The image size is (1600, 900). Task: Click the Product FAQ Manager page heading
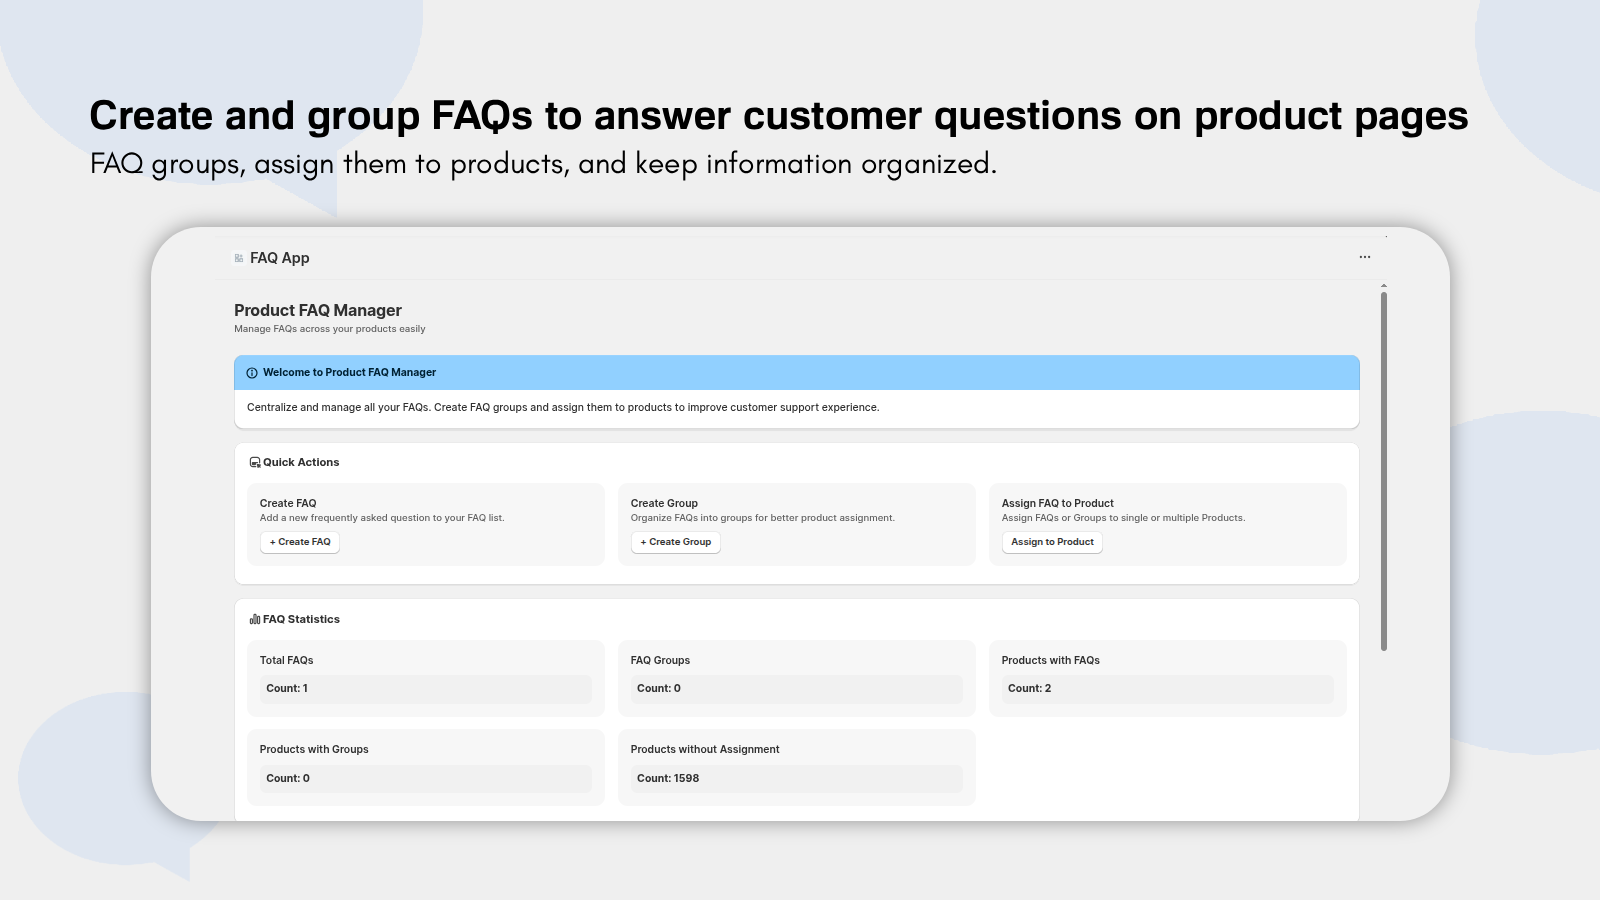pyautogui.click(x=318, y=311)
